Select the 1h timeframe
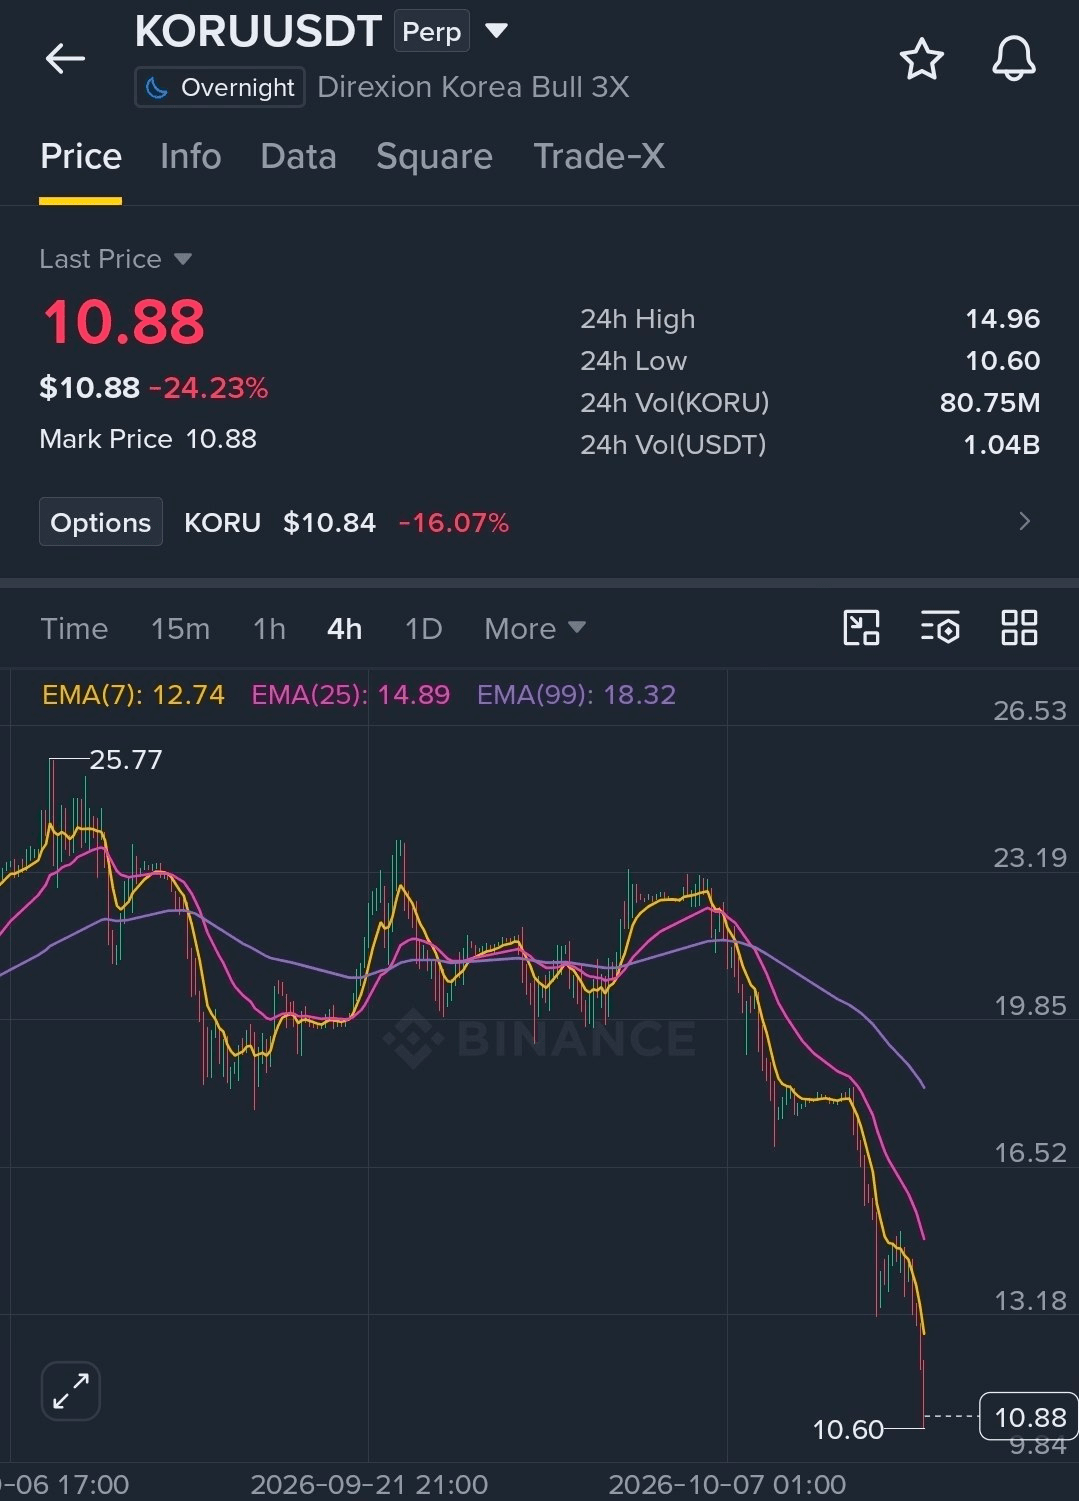1079x1501 pixels. click(269, 628)
